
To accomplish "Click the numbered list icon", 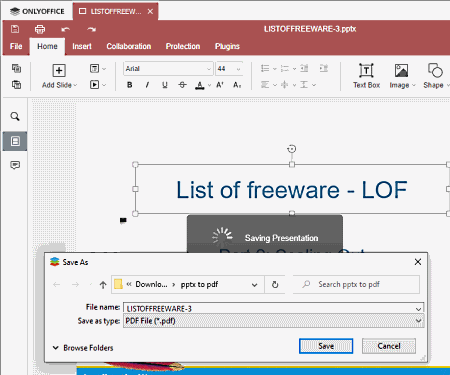I will (x=285, y=68).
